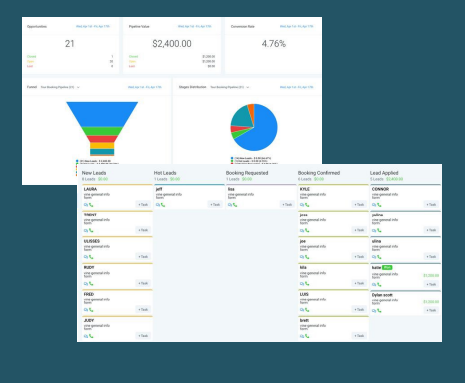This screenshot has width=465, height=383.
Task: Click the phone icon on jess's card
Action: [307, 230]
